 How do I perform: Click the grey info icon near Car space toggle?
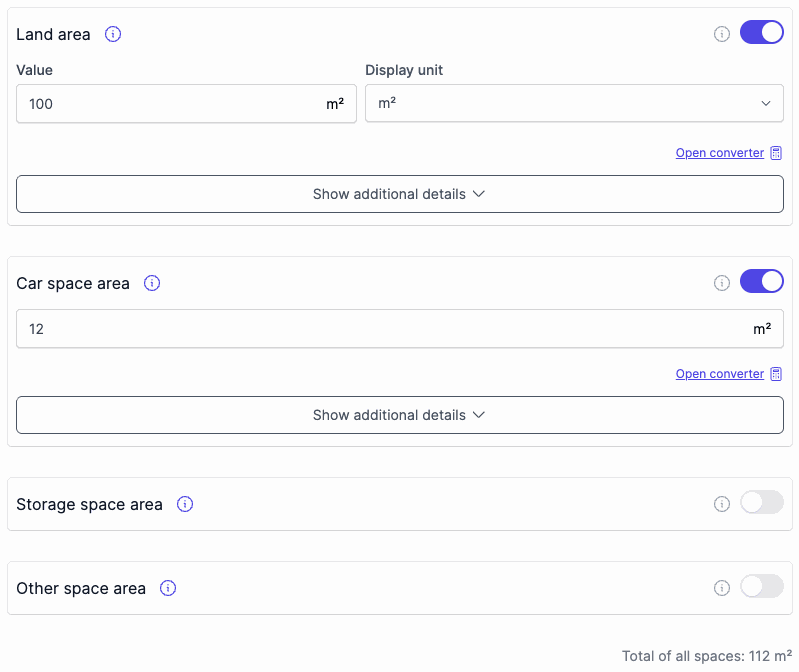point(722,283)
